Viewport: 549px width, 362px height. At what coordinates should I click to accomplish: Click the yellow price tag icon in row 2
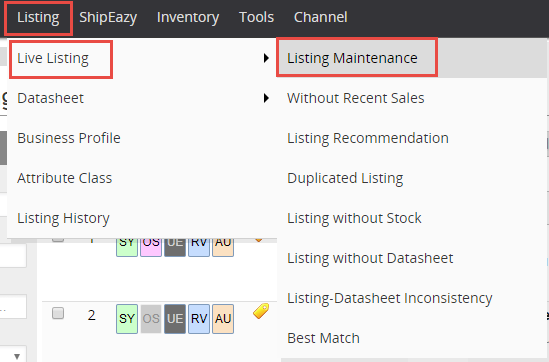click(x=261, y=311)
